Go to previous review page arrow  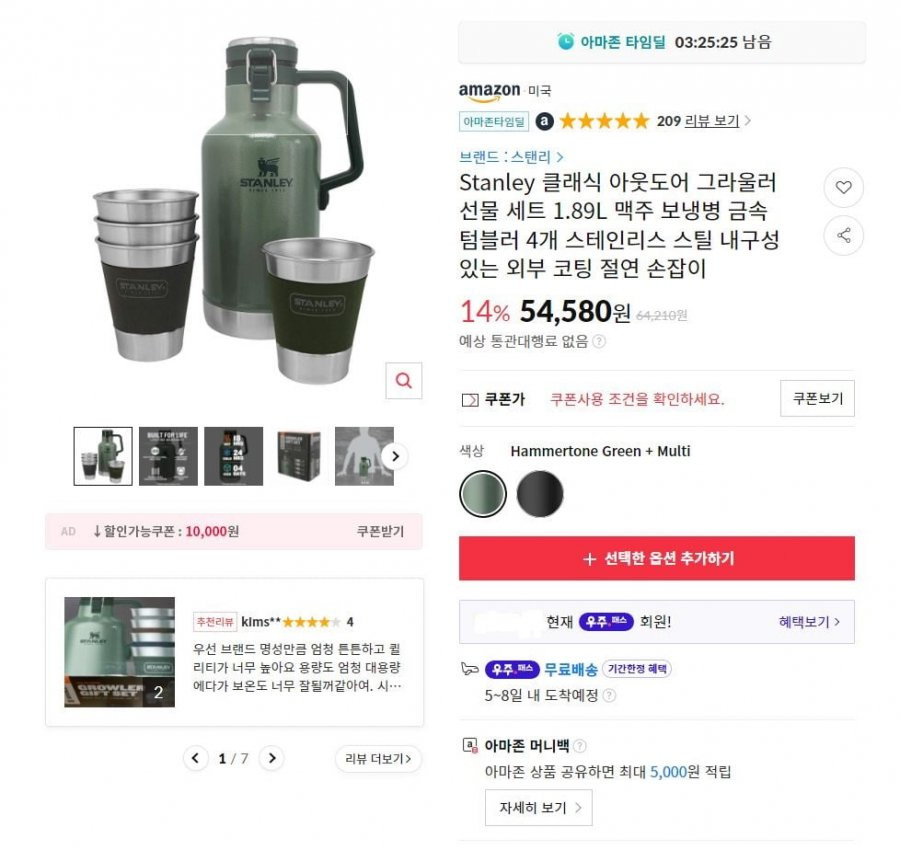pos(196,758)
